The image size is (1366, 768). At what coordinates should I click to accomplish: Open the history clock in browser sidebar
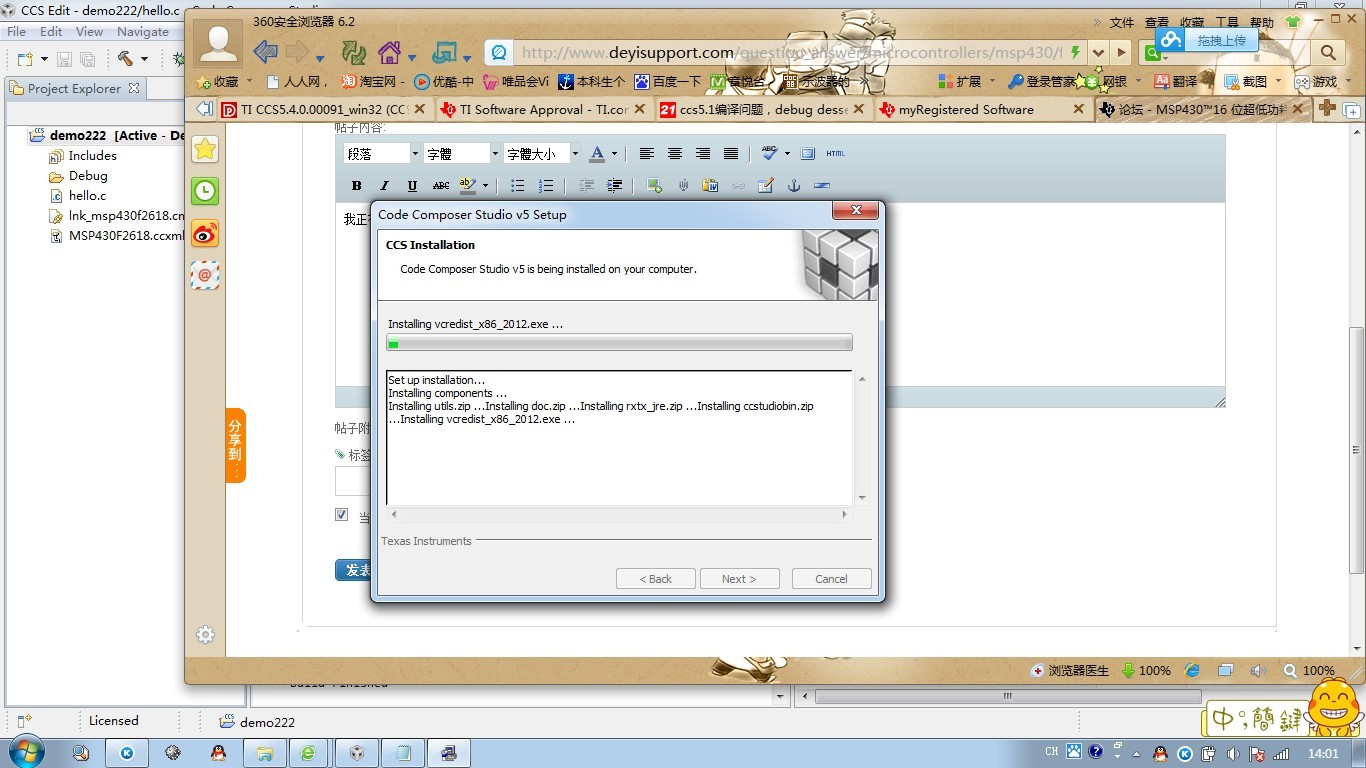(205, 191)
